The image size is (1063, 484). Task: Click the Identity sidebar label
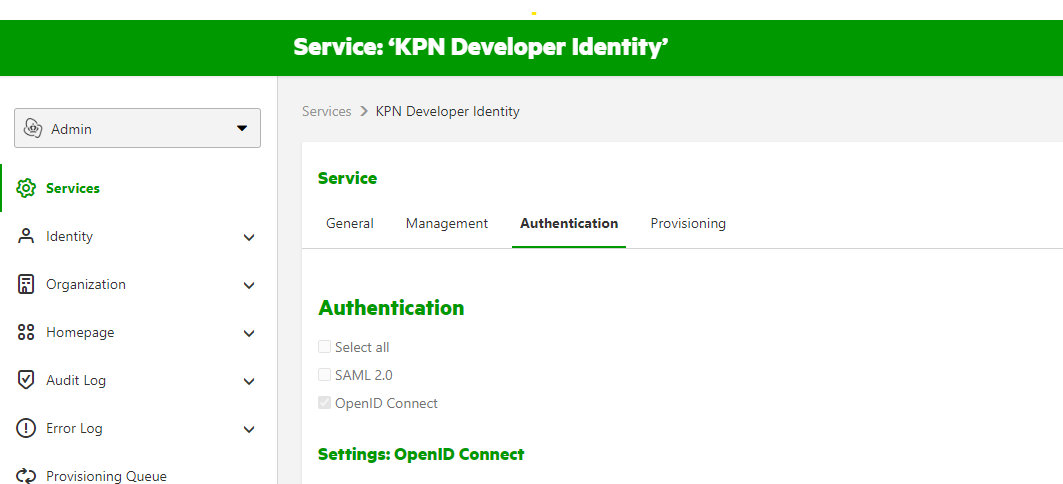69,236
